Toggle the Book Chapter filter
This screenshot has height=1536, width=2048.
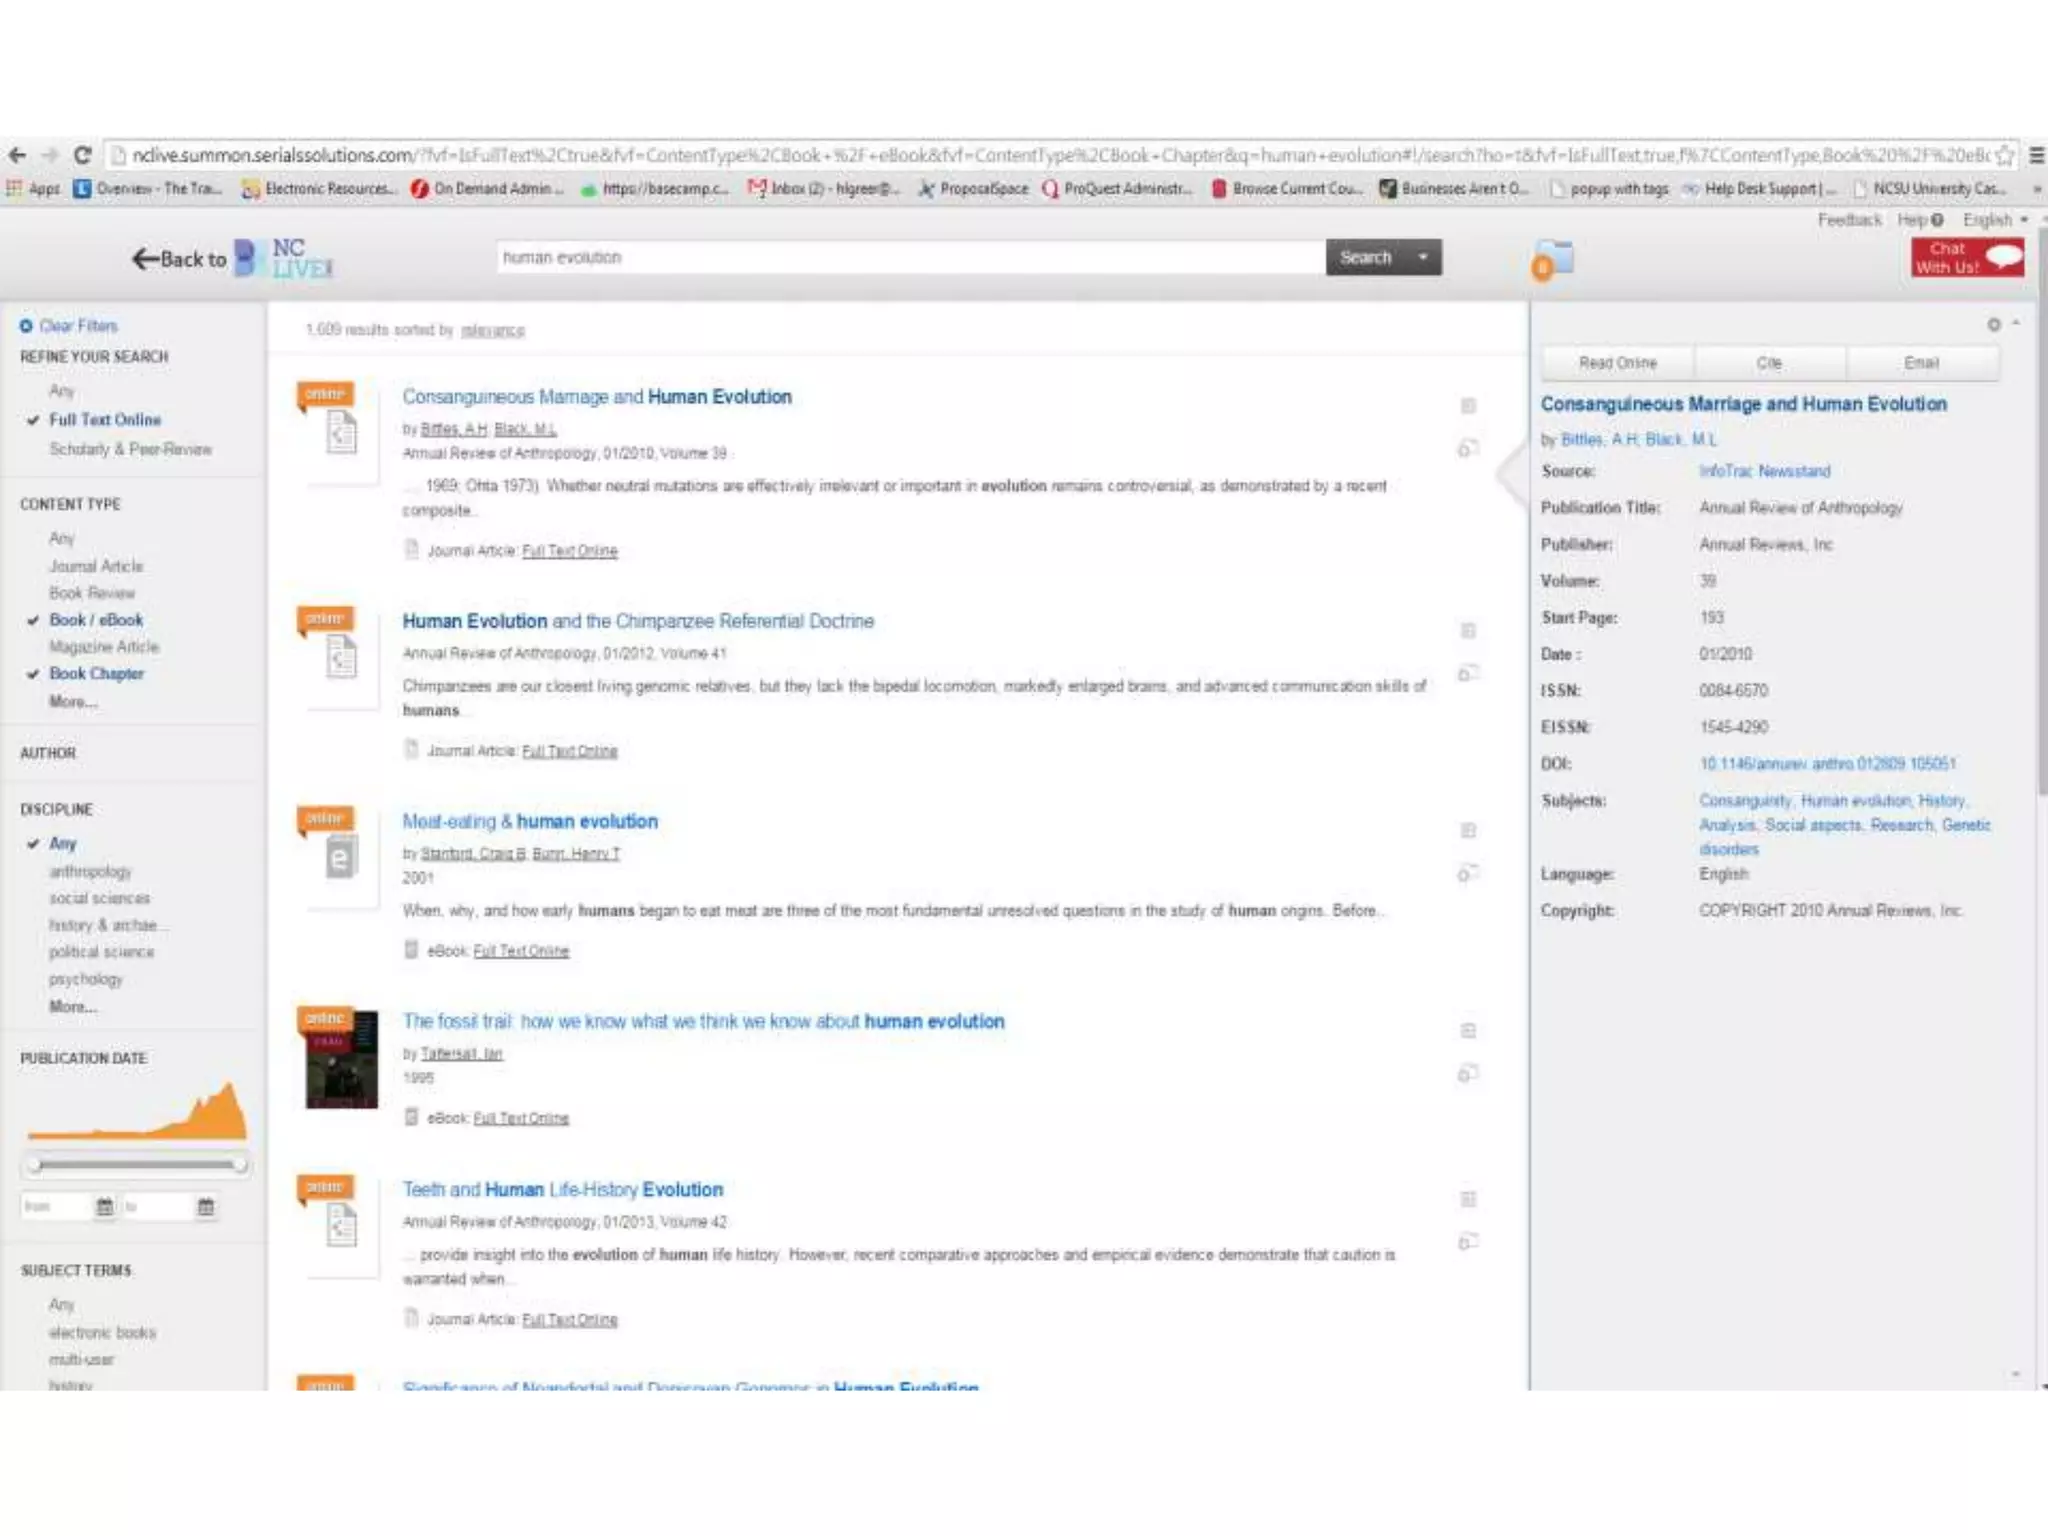[x=96, y=674]
